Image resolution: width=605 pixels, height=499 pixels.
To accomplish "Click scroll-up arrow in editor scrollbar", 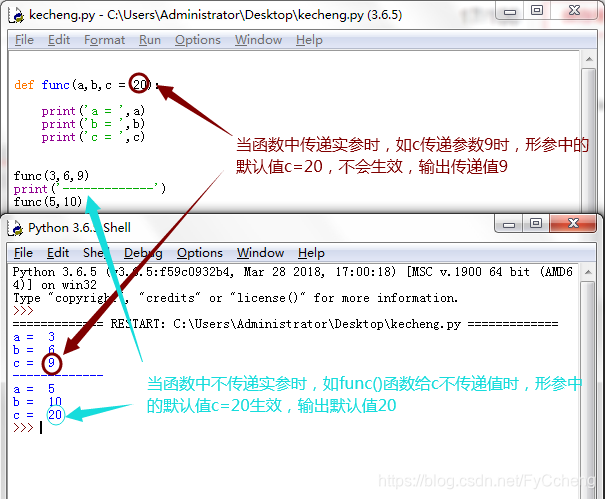I will coord(589,59).
